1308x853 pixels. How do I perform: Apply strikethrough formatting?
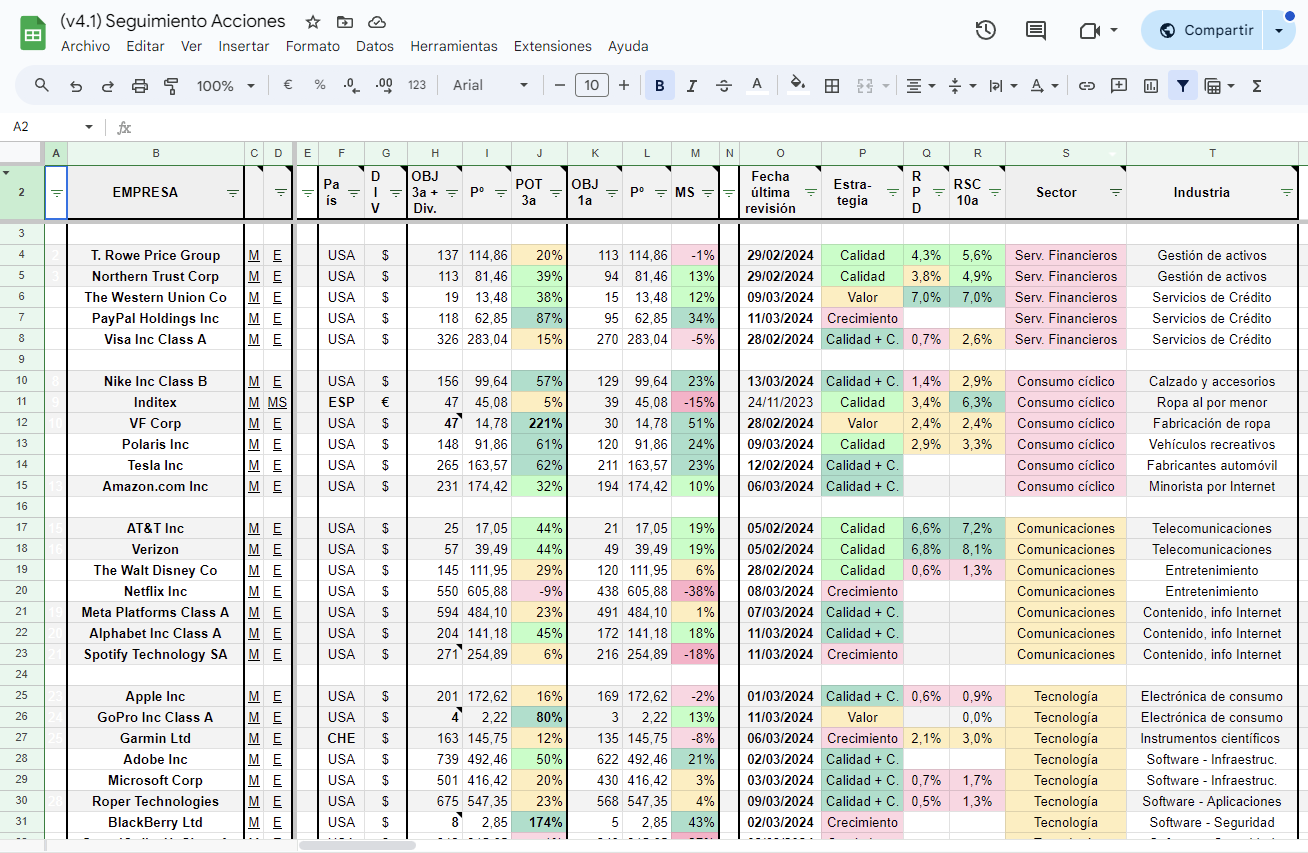click(x=724, y=86)
